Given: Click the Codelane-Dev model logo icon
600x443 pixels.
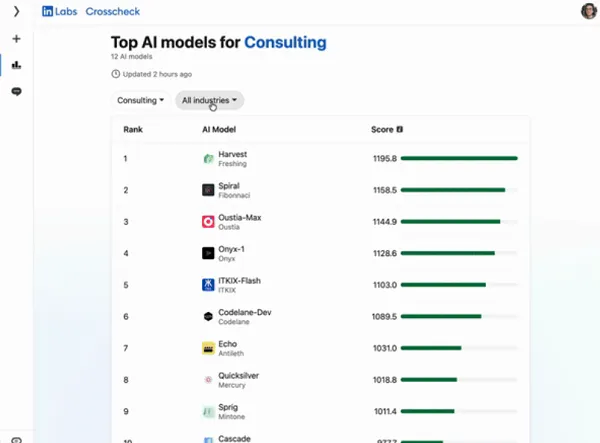Looking at the screenshot, I should click(x=208, y=316).
